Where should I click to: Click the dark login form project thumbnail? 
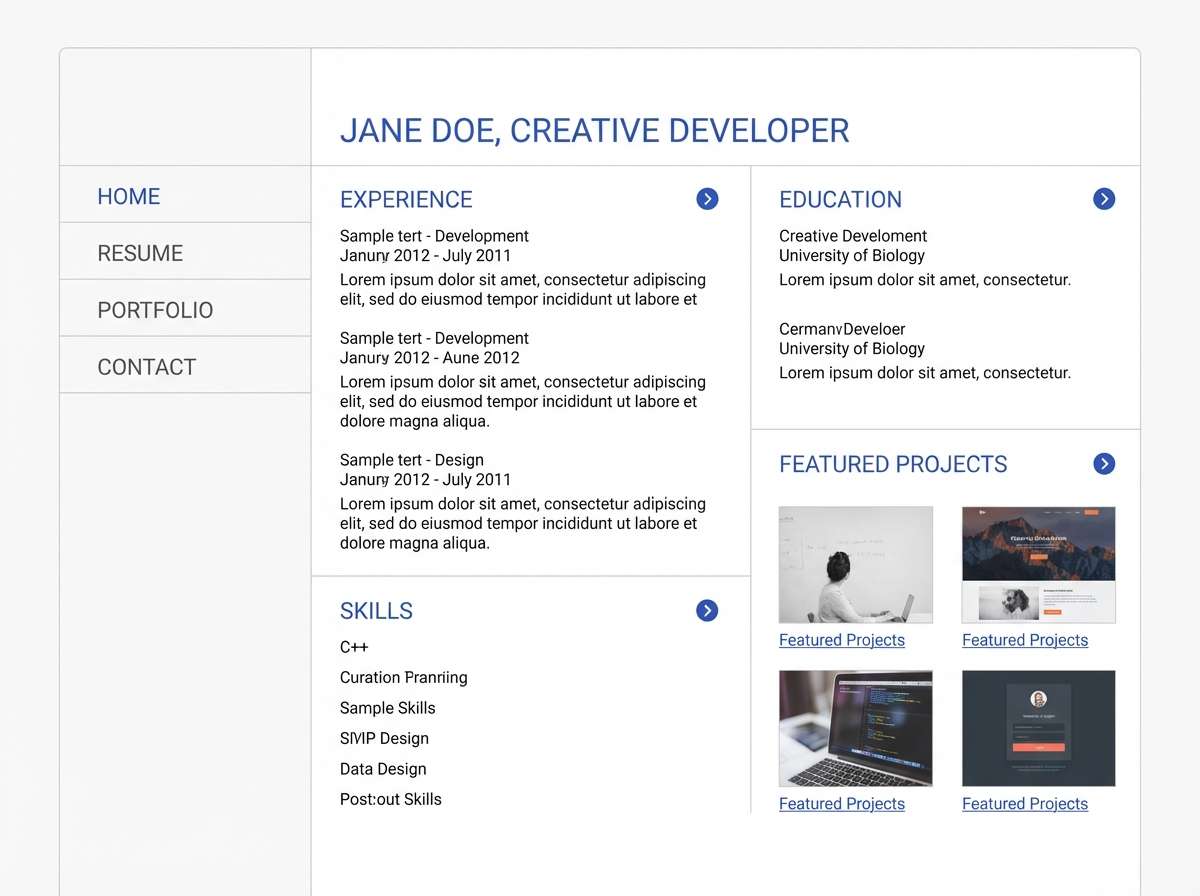tap(1038, 728)
